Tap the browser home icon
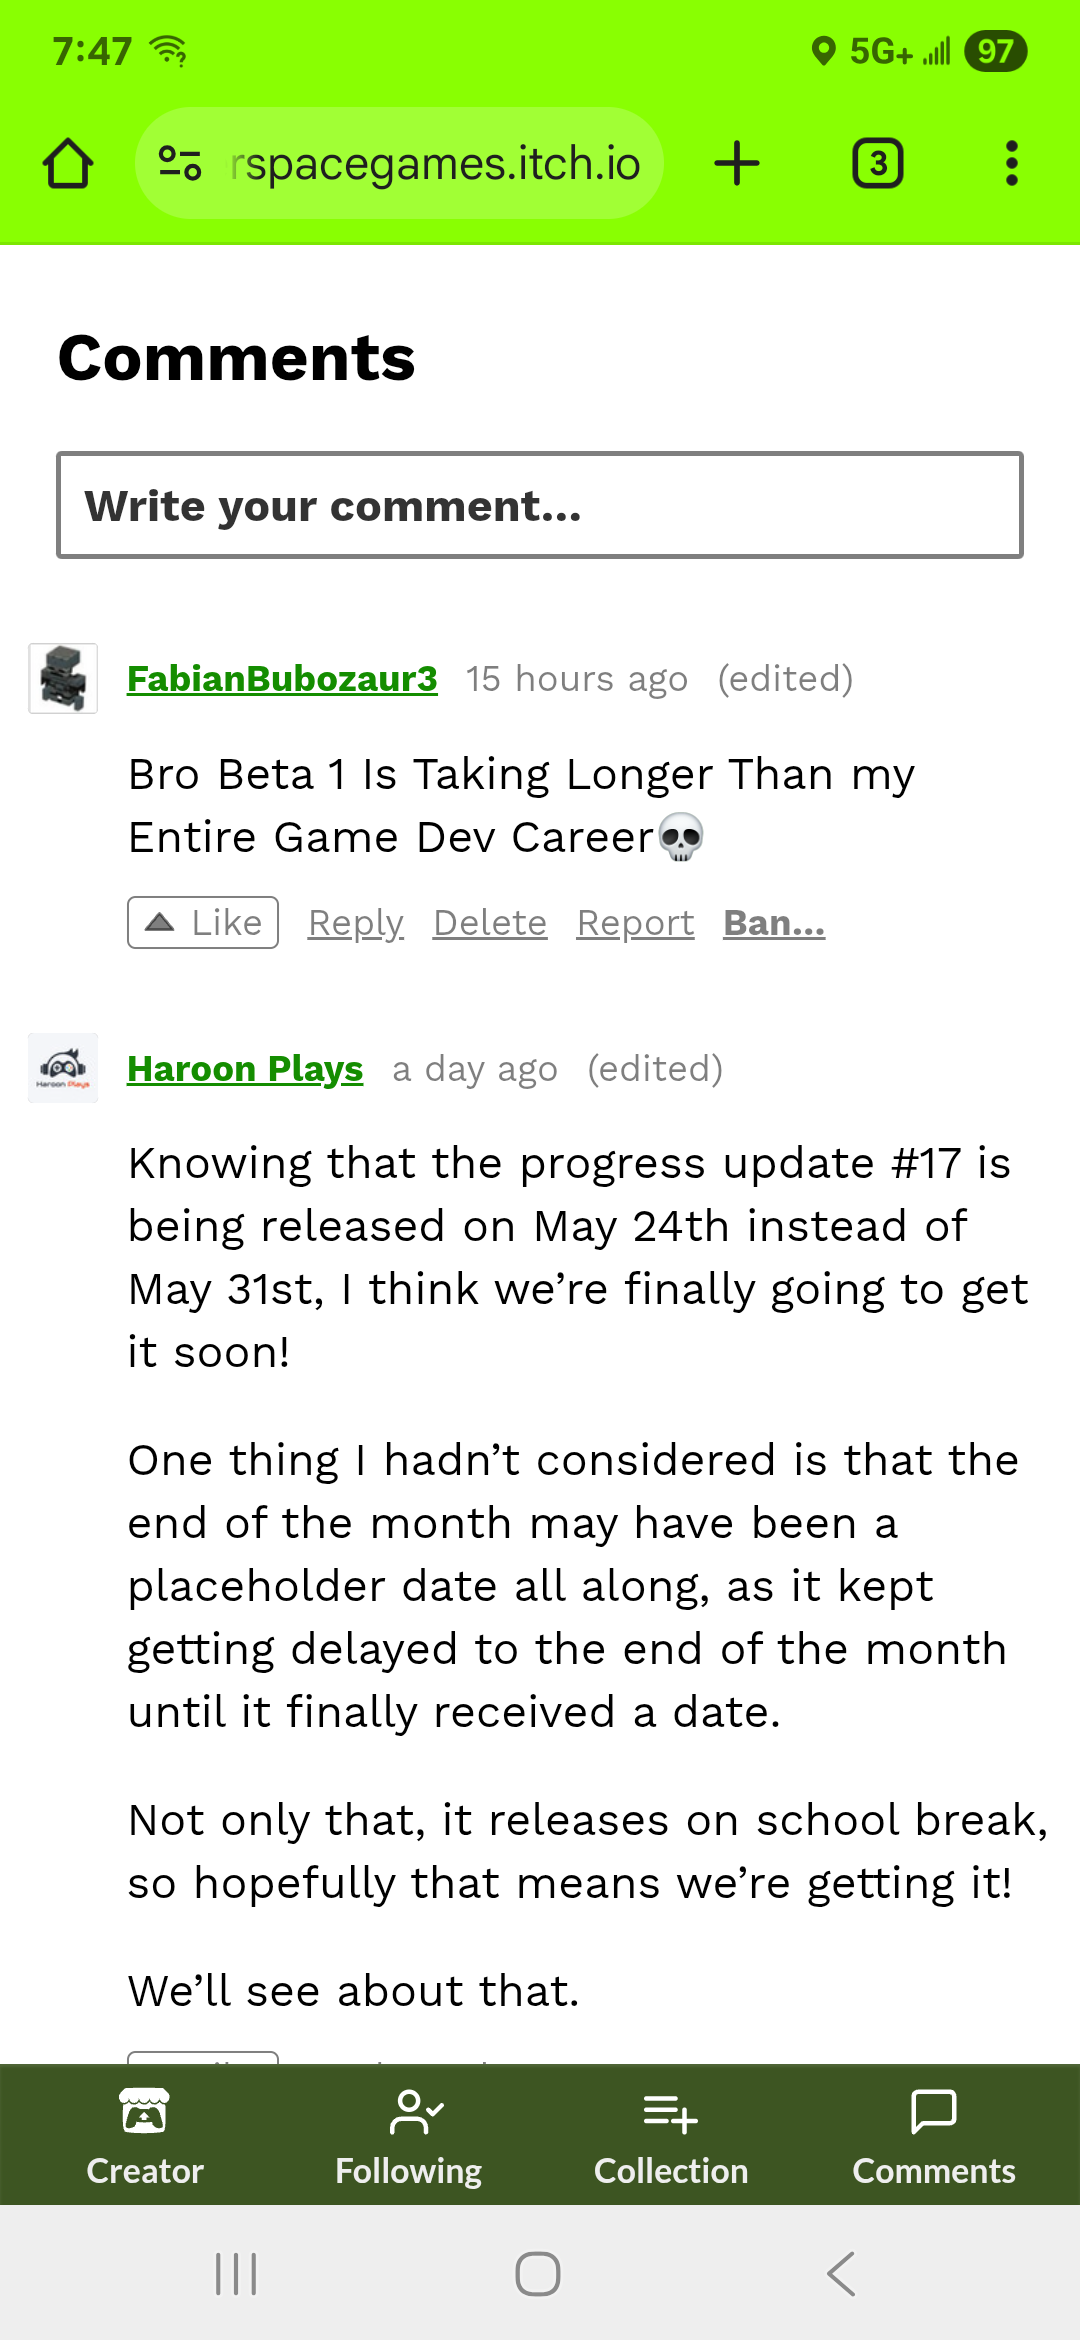Image resolution: width=1080 pixels, height=2340 pixels. coord(68,164)
